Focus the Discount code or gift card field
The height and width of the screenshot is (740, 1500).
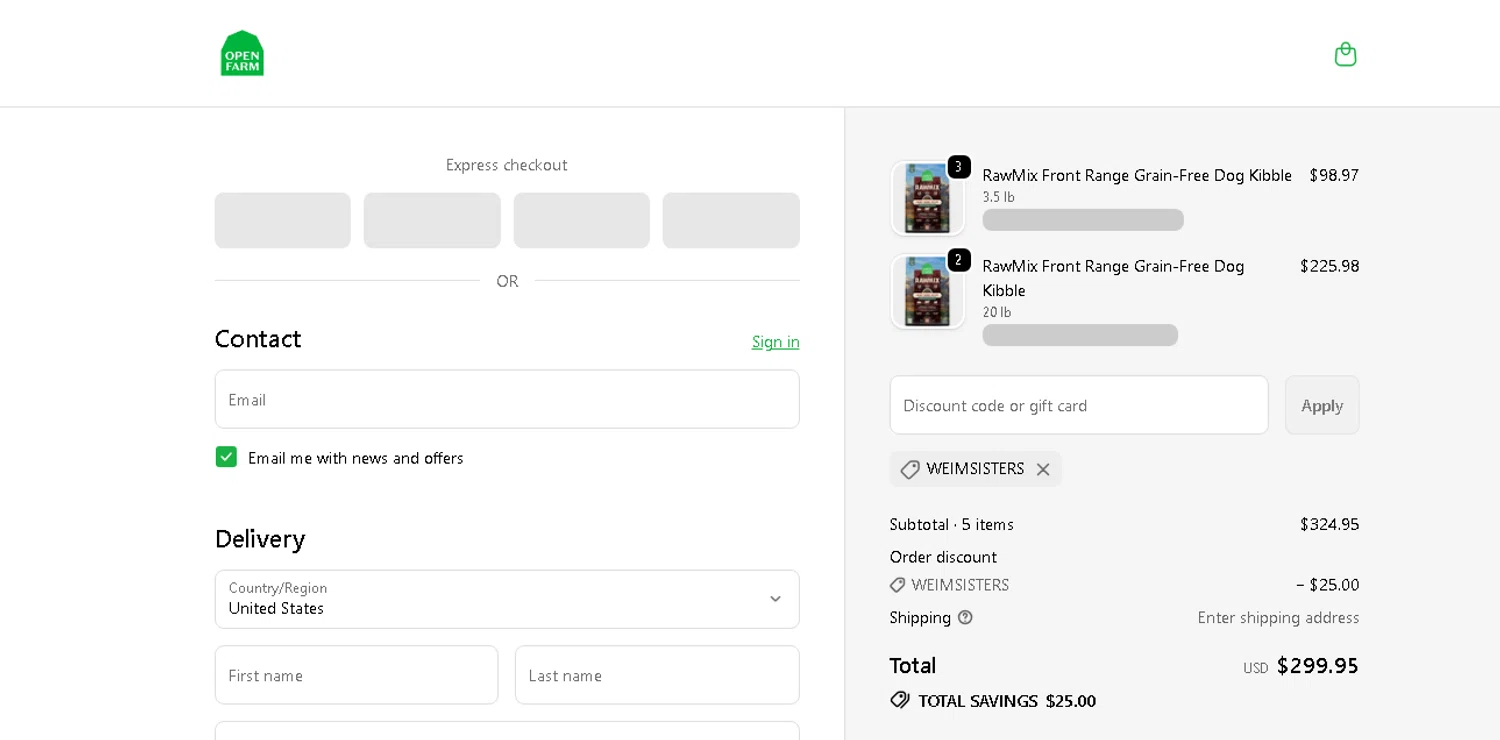click(x=1079, y=405)
